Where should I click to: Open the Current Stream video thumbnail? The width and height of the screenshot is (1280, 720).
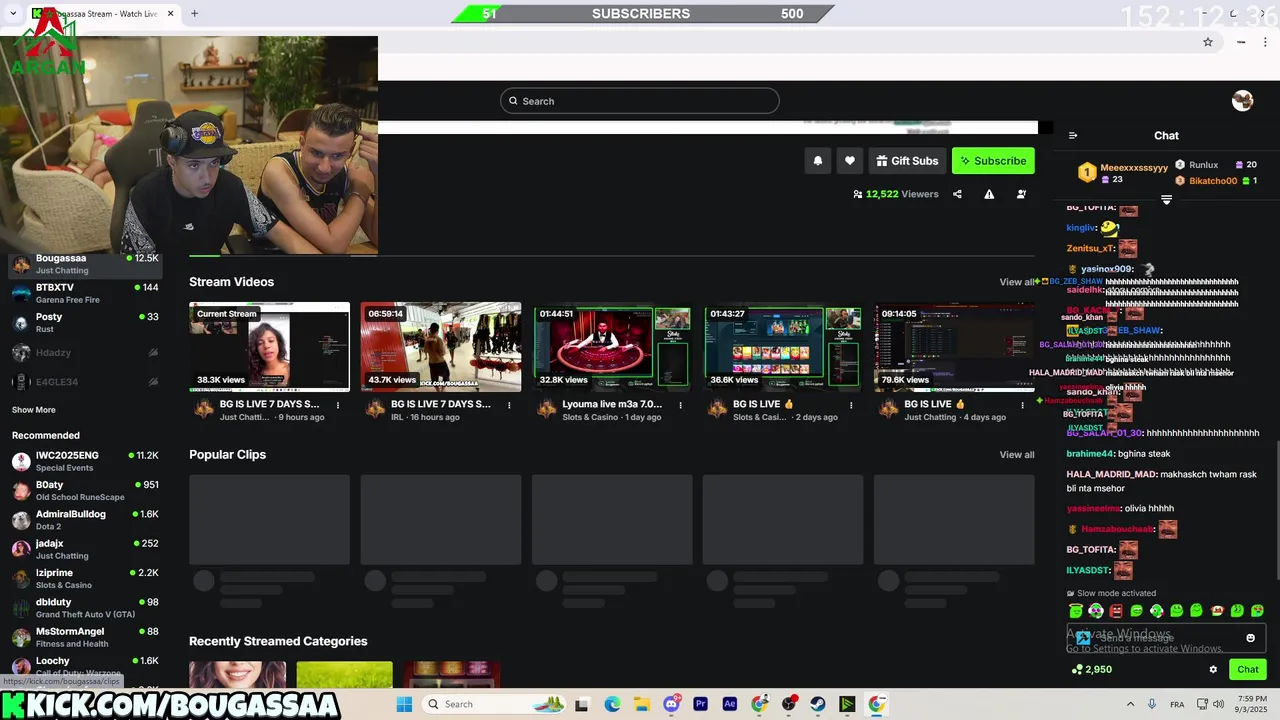(270, 346)
